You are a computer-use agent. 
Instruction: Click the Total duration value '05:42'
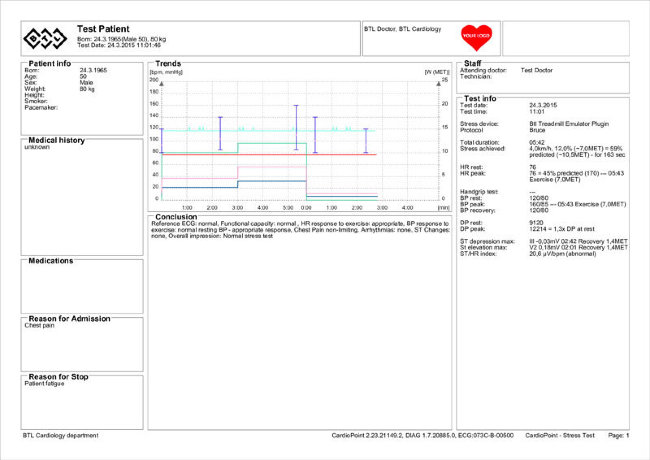click(537, 143)
